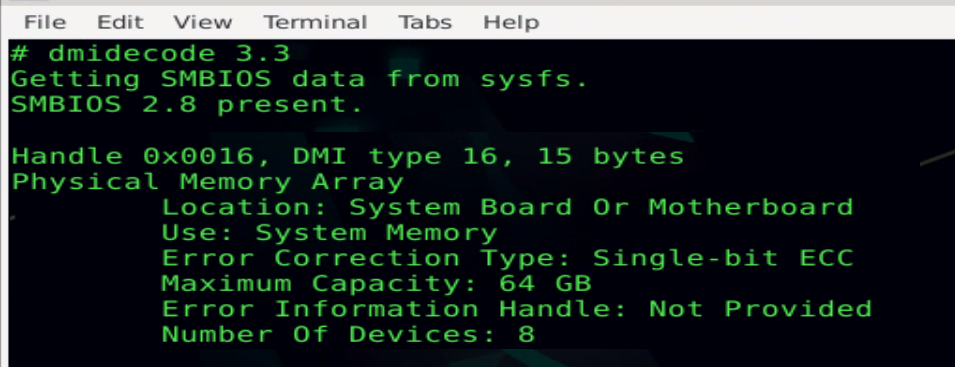The height and width of the screenshot is (367, 955).
Task: Open the Edit menu
Action: [120, 23]
